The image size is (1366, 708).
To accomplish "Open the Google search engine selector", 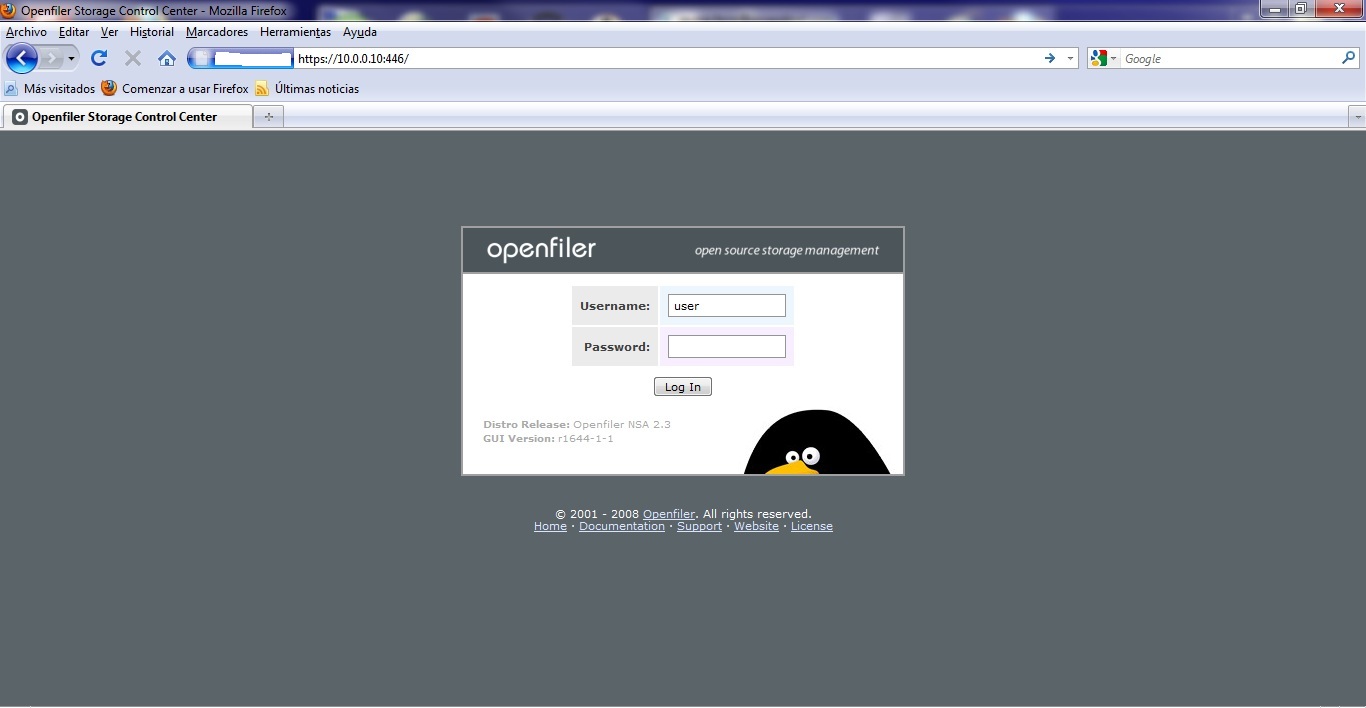I will pyautogui.click(x=1104, y=58).
